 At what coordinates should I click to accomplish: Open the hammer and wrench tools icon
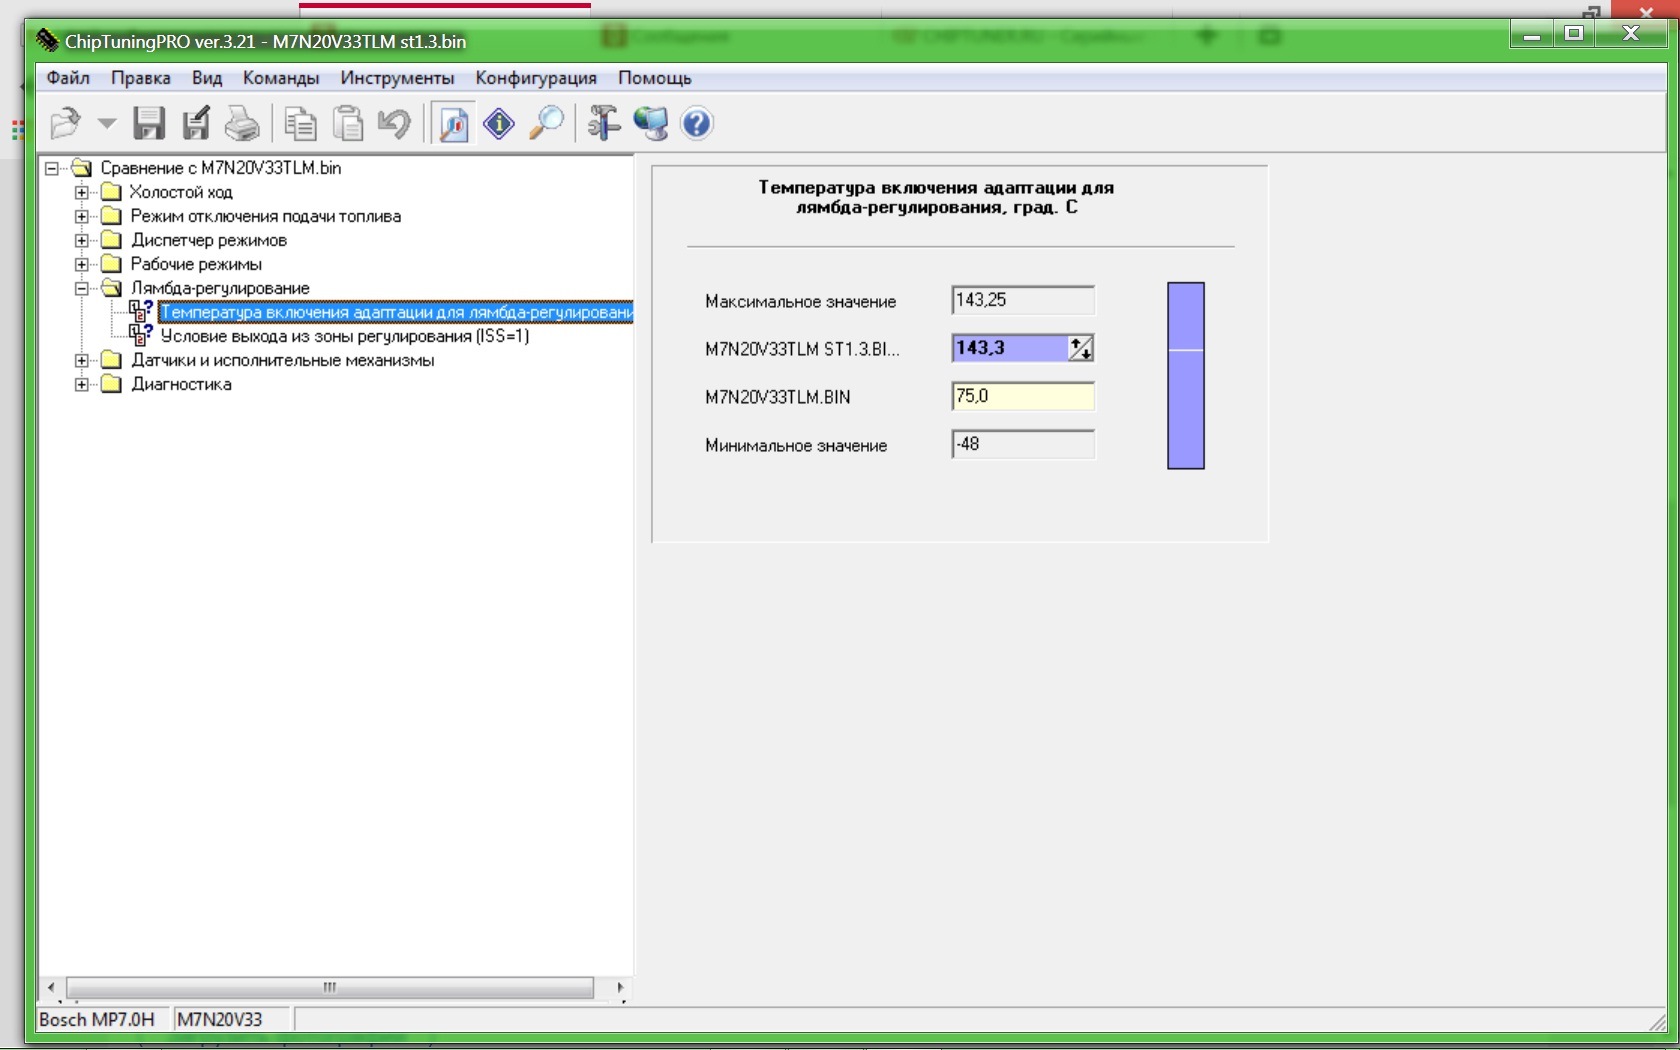(x=604, y=124)
